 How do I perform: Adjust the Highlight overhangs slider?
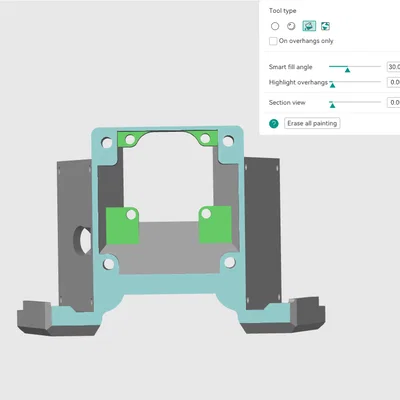[332, 85]
